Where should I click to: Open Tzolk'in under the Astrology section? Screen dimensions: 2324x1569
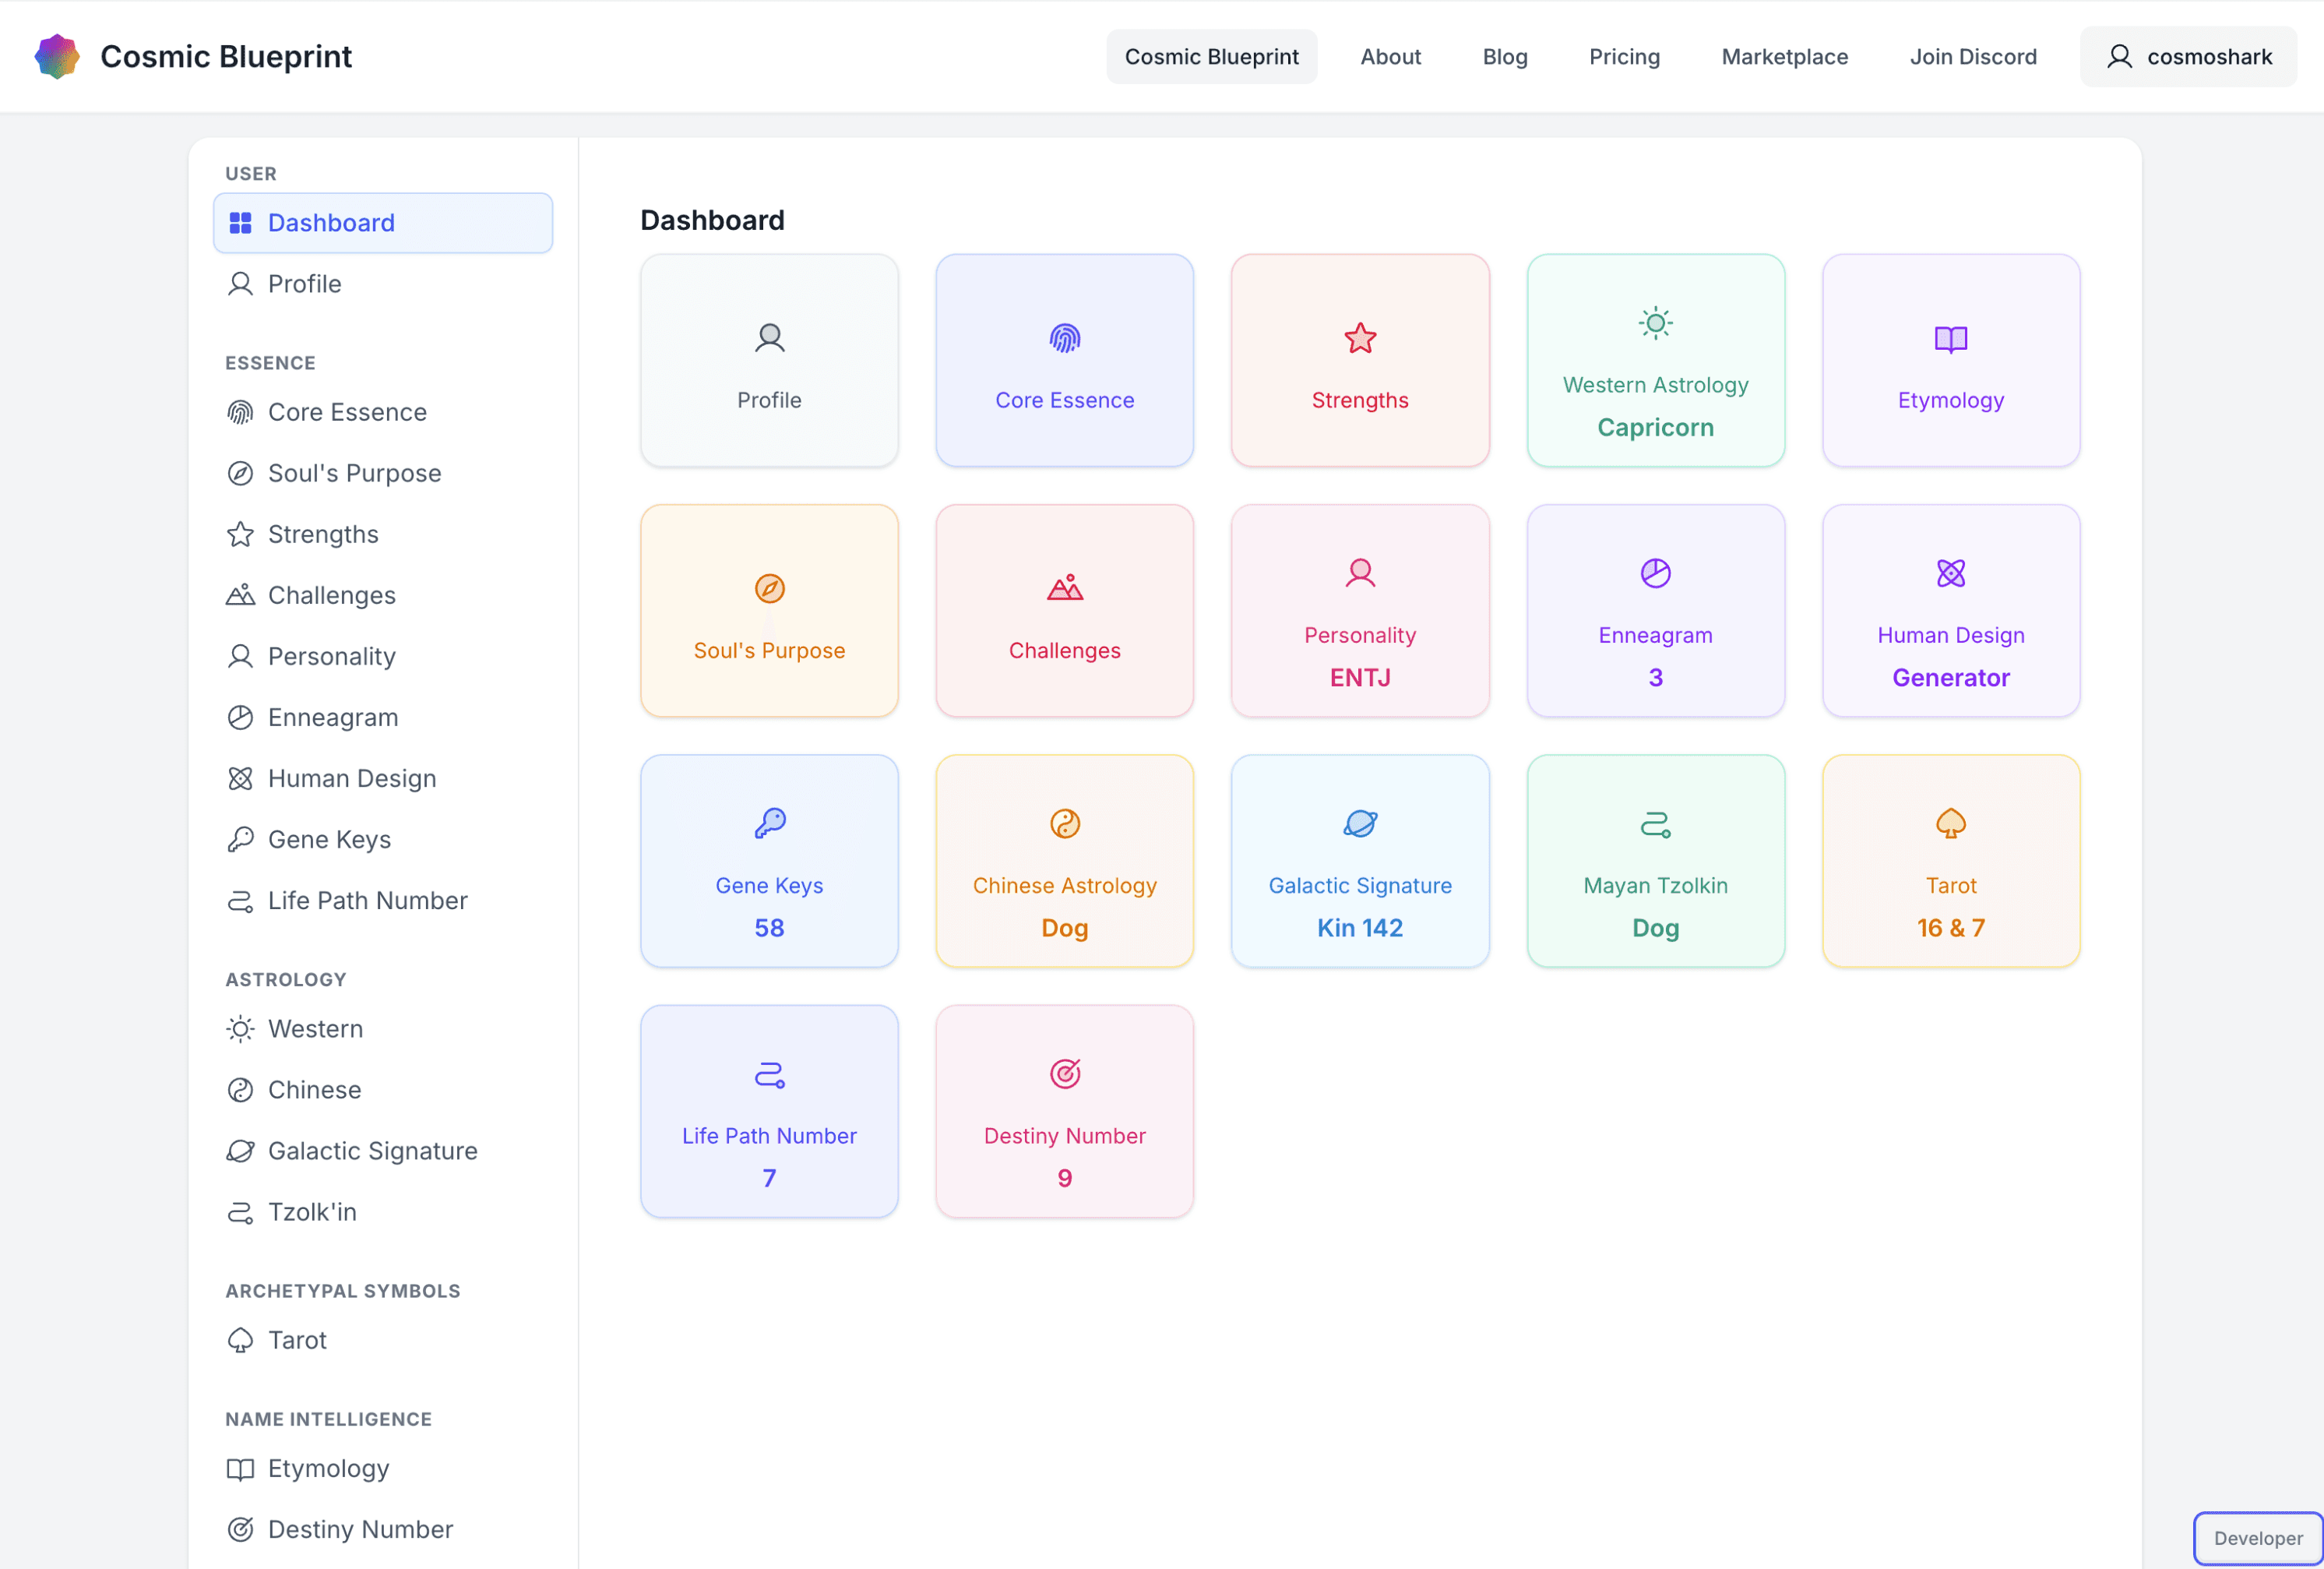pos(311,1211)
